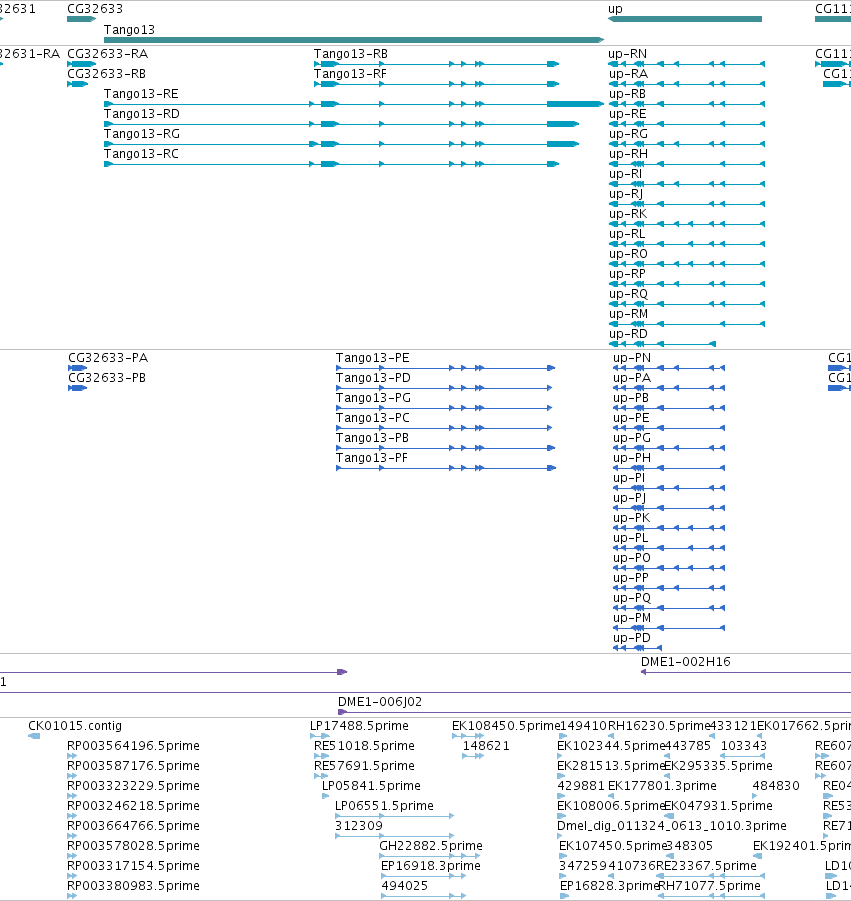Select the LP05841.5prime EST
Viewport: 851px width, 901px height.
(x=371, y=786)
